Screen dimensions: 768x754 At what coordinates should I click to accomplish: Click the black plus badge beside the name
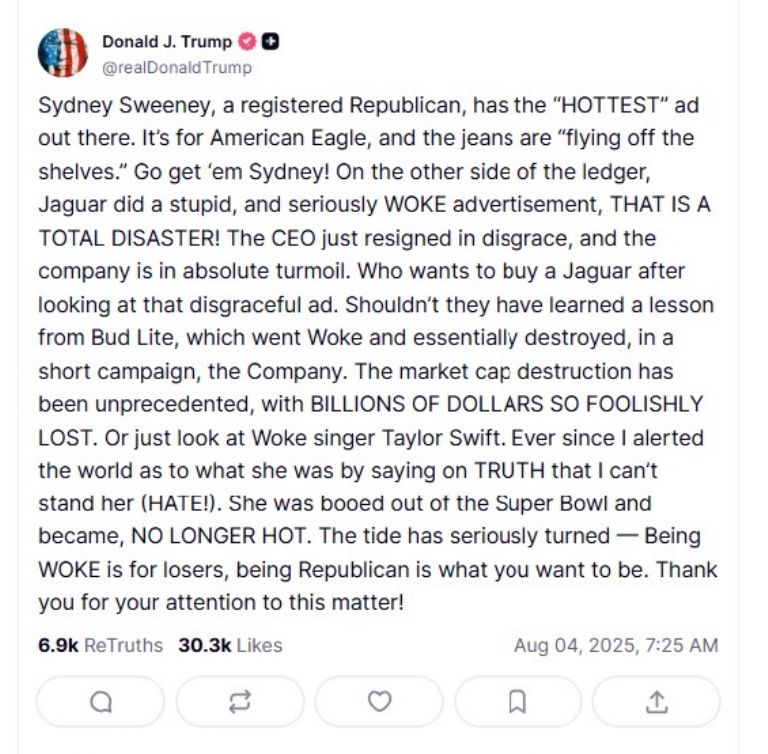pos(270,42)
